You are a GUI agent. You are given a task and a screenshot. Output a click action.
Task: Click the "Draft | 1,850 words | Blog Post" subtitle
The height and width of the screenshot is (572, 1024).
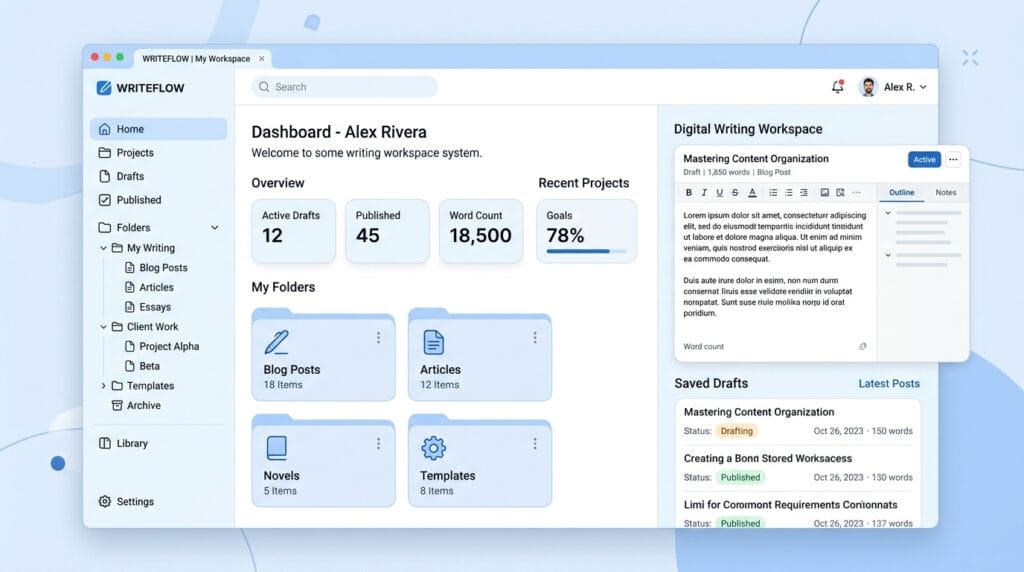pyautogui.click(x=737, y=172)
